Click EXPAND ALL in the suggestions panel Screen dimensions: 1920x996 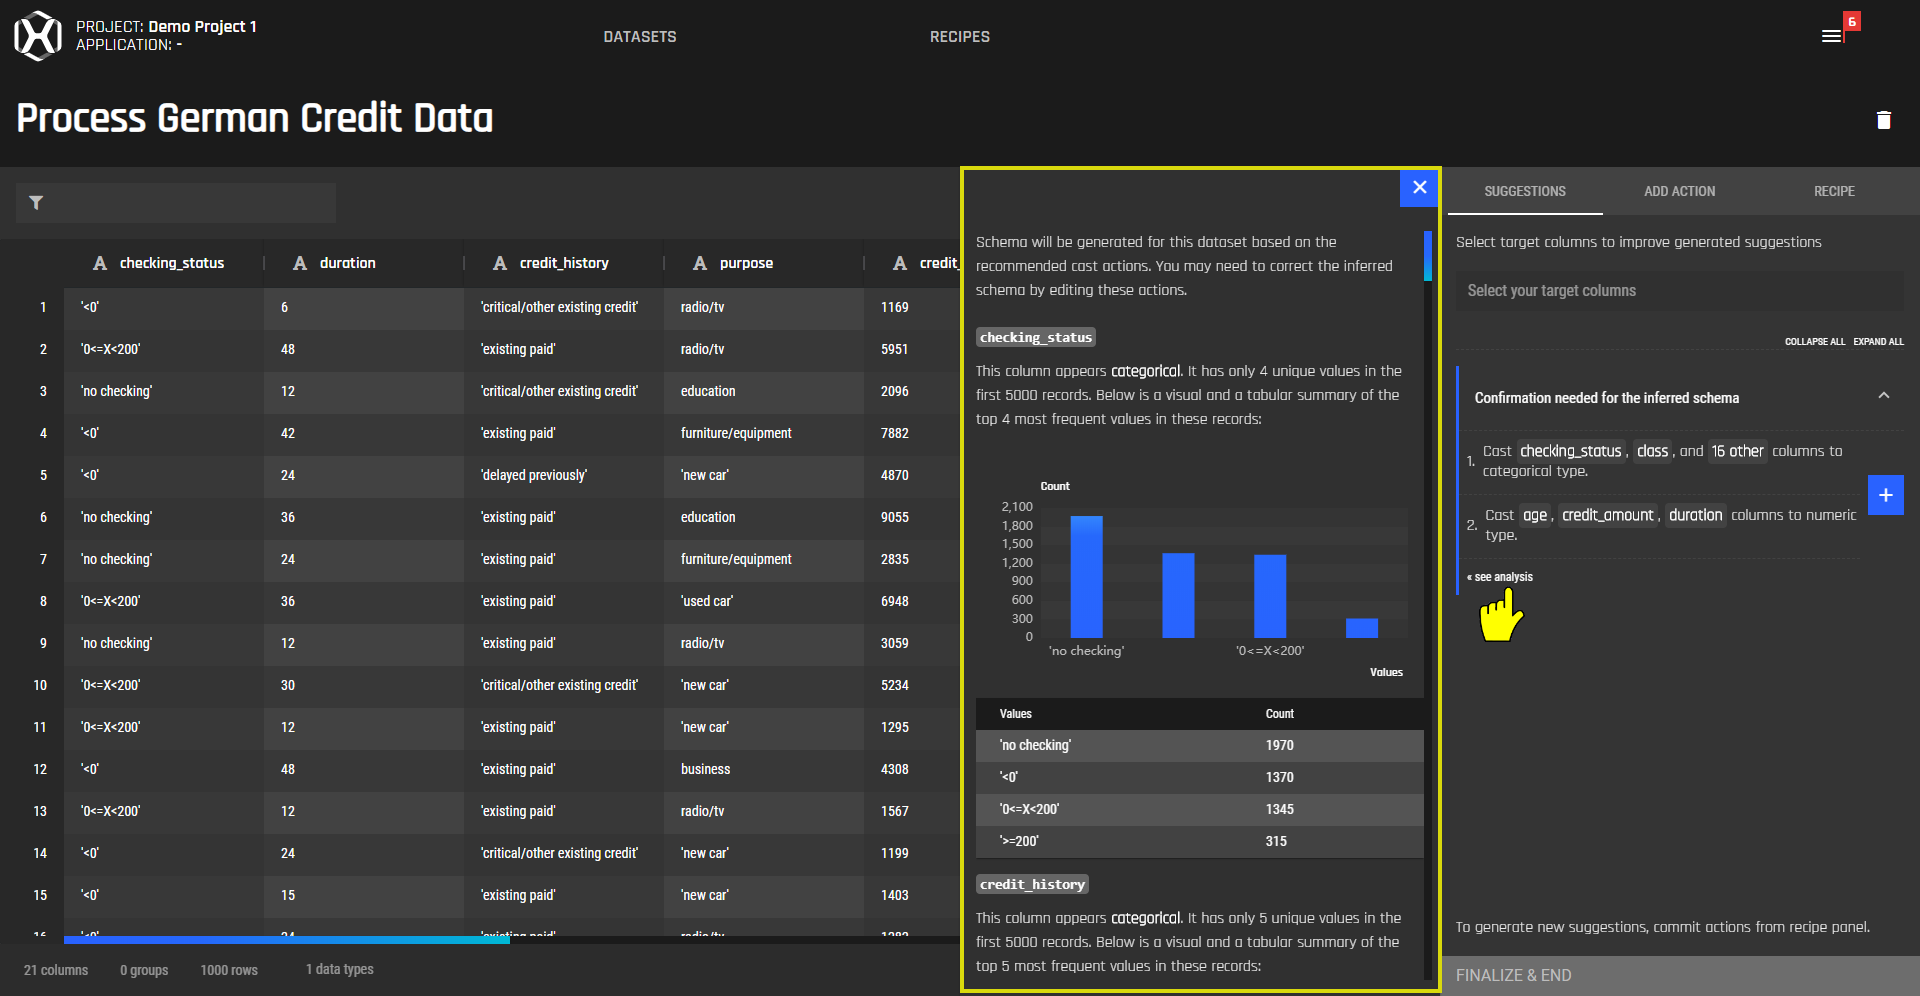tap(1879, 341)
